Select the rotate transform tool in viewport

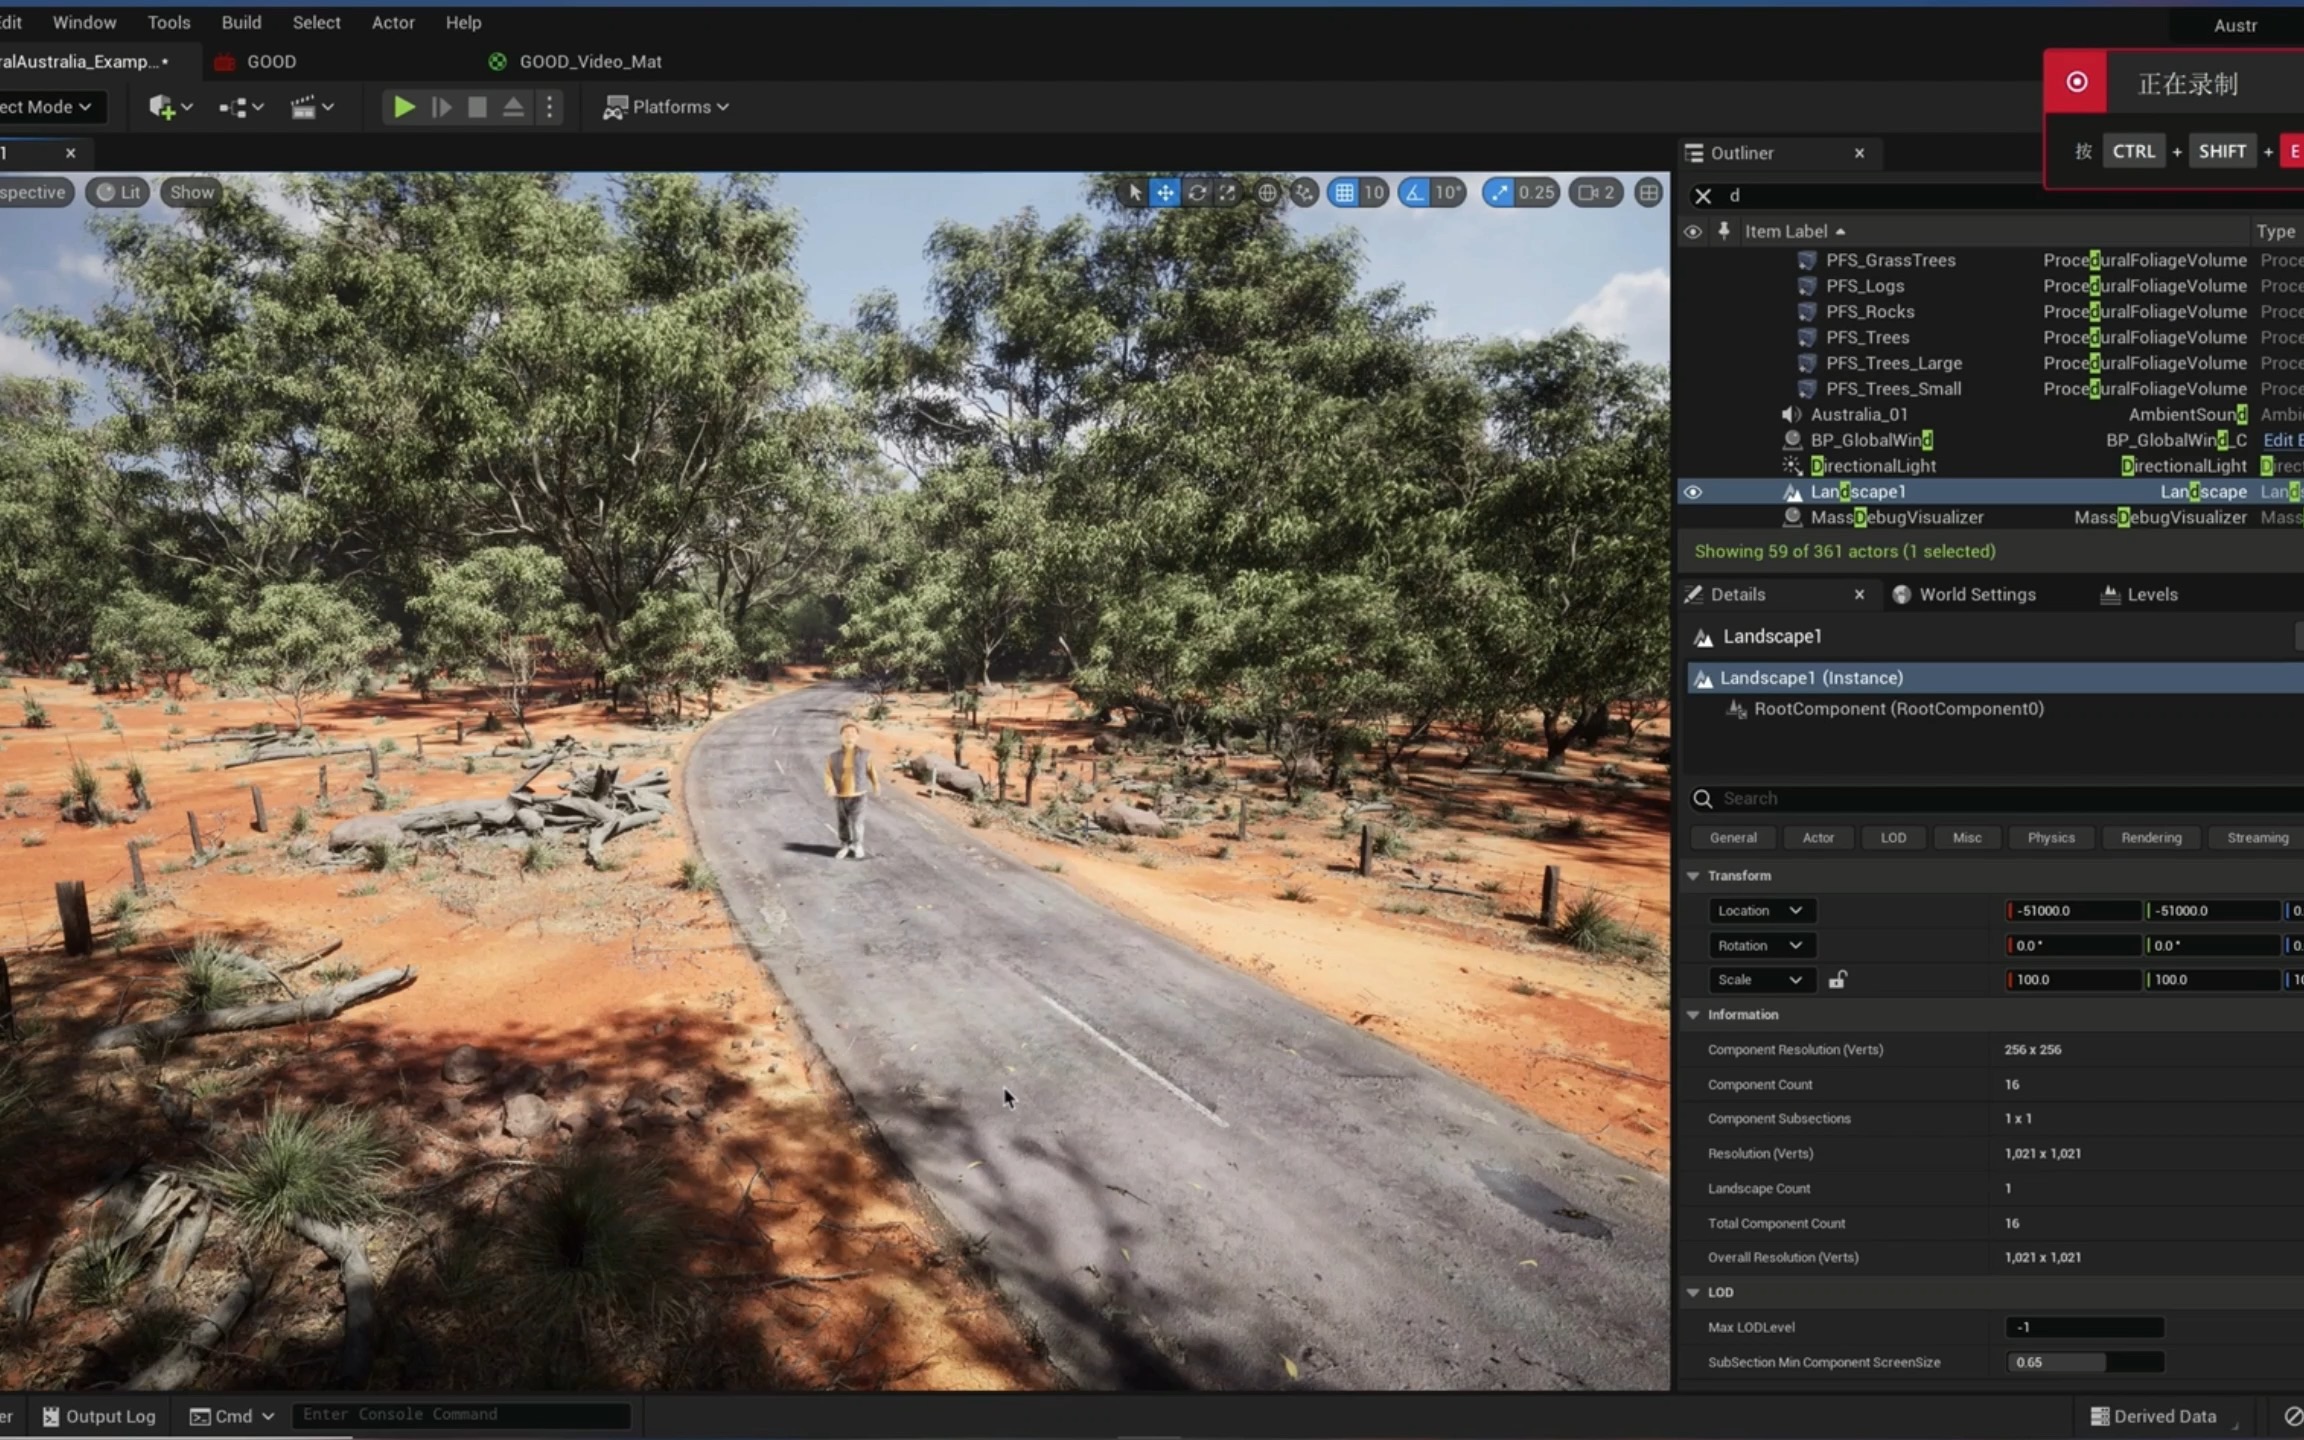(1197, 193)
